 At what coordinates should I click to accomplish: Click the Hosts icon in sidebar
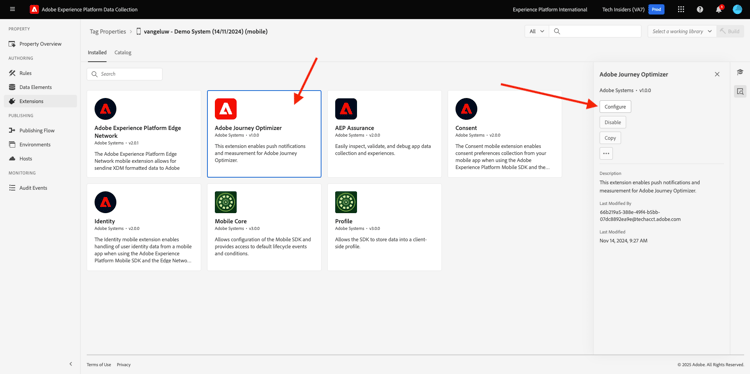(x=12, y=158)
